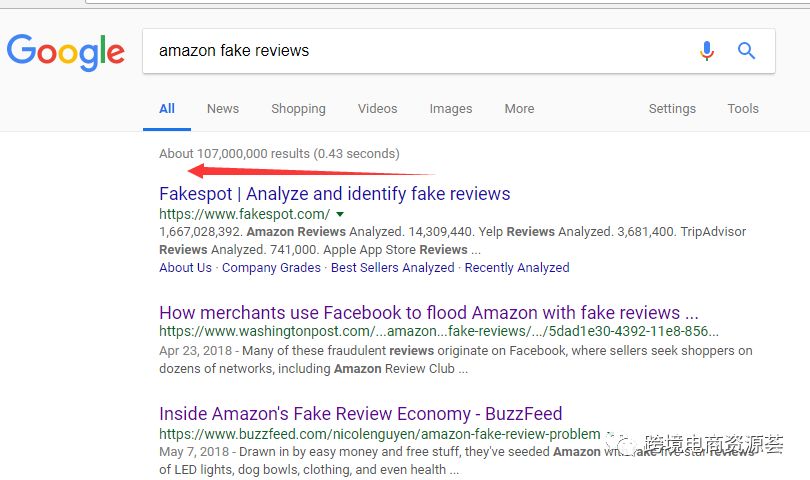
Task: Click the Recently Analyzed sitelink
Action: point(517,268)
